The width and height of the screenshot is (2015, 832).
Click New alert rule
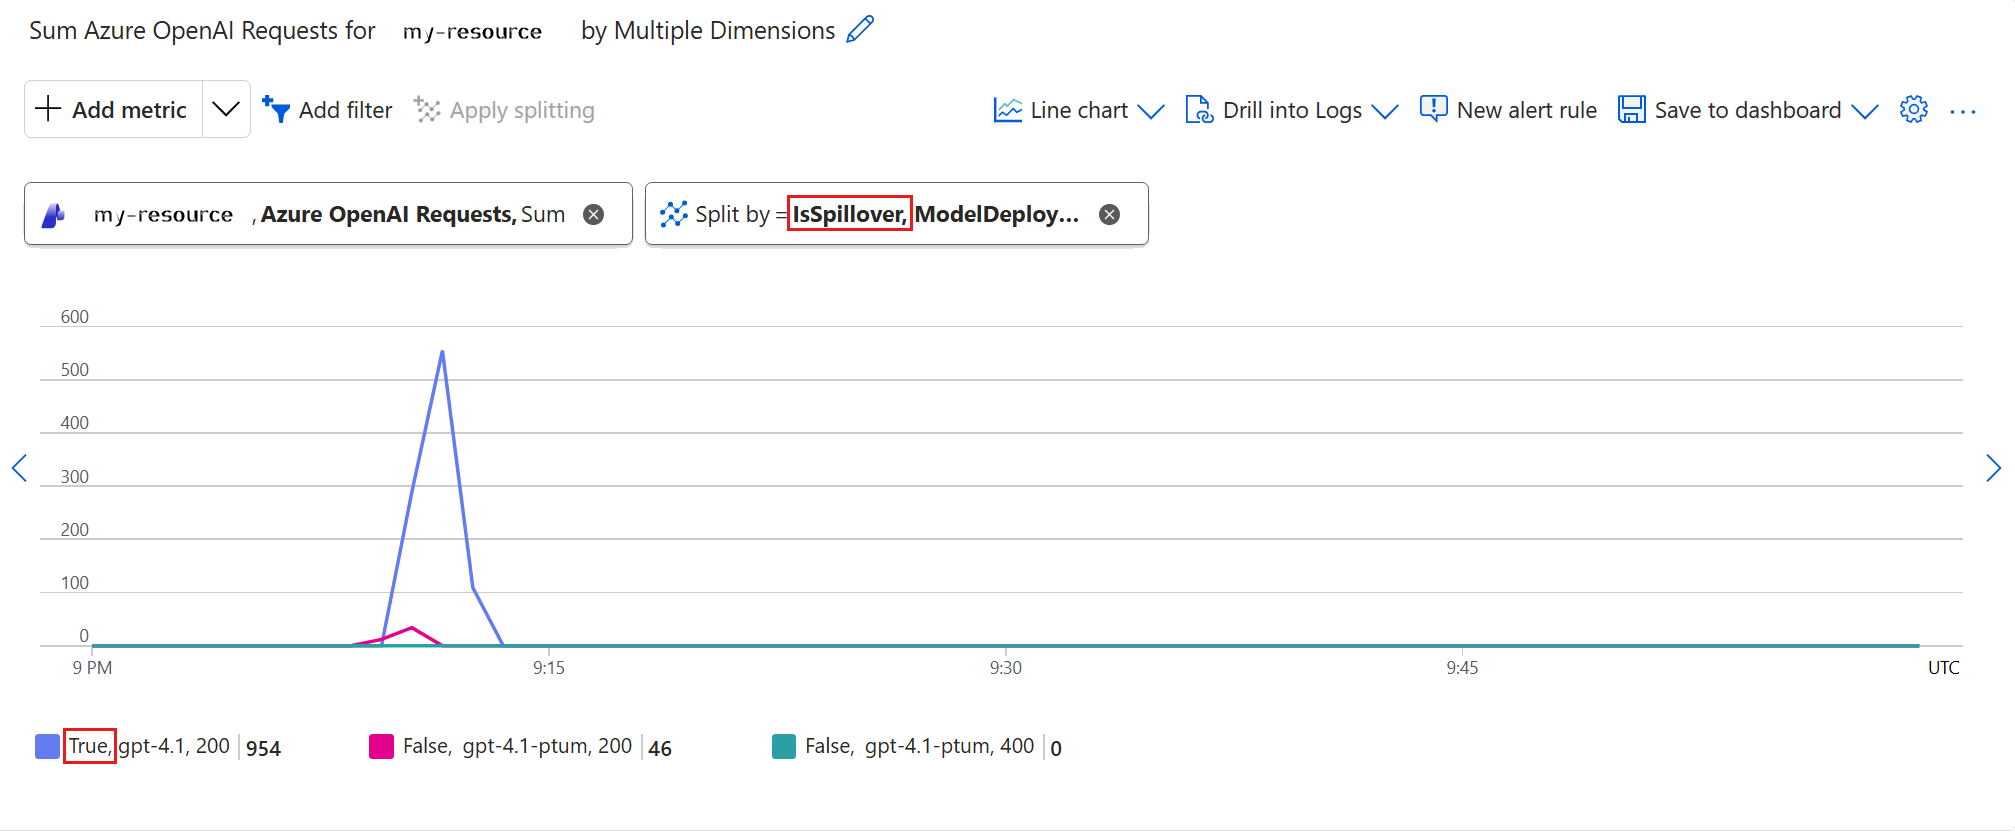point(1508,110)
